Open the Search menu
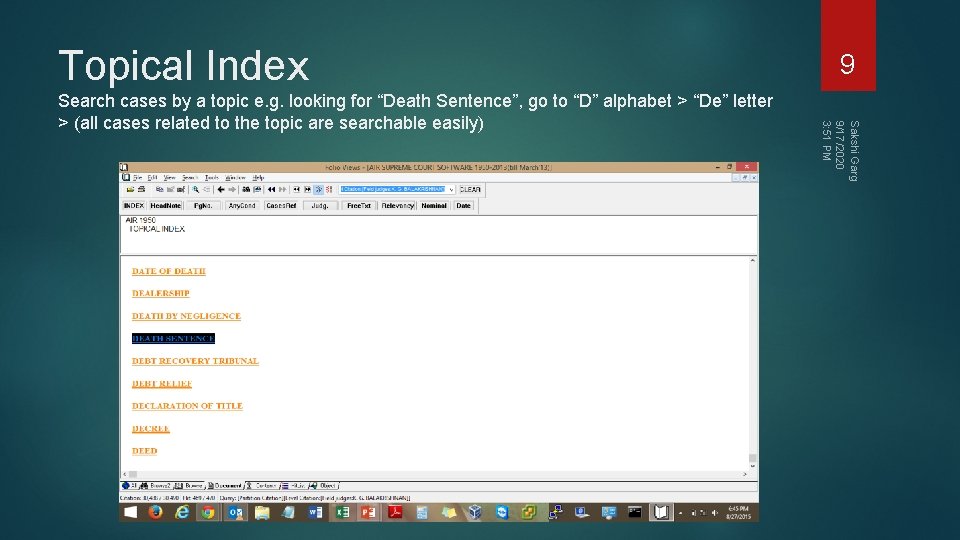960x540 pixels. (x=190, y=178)
